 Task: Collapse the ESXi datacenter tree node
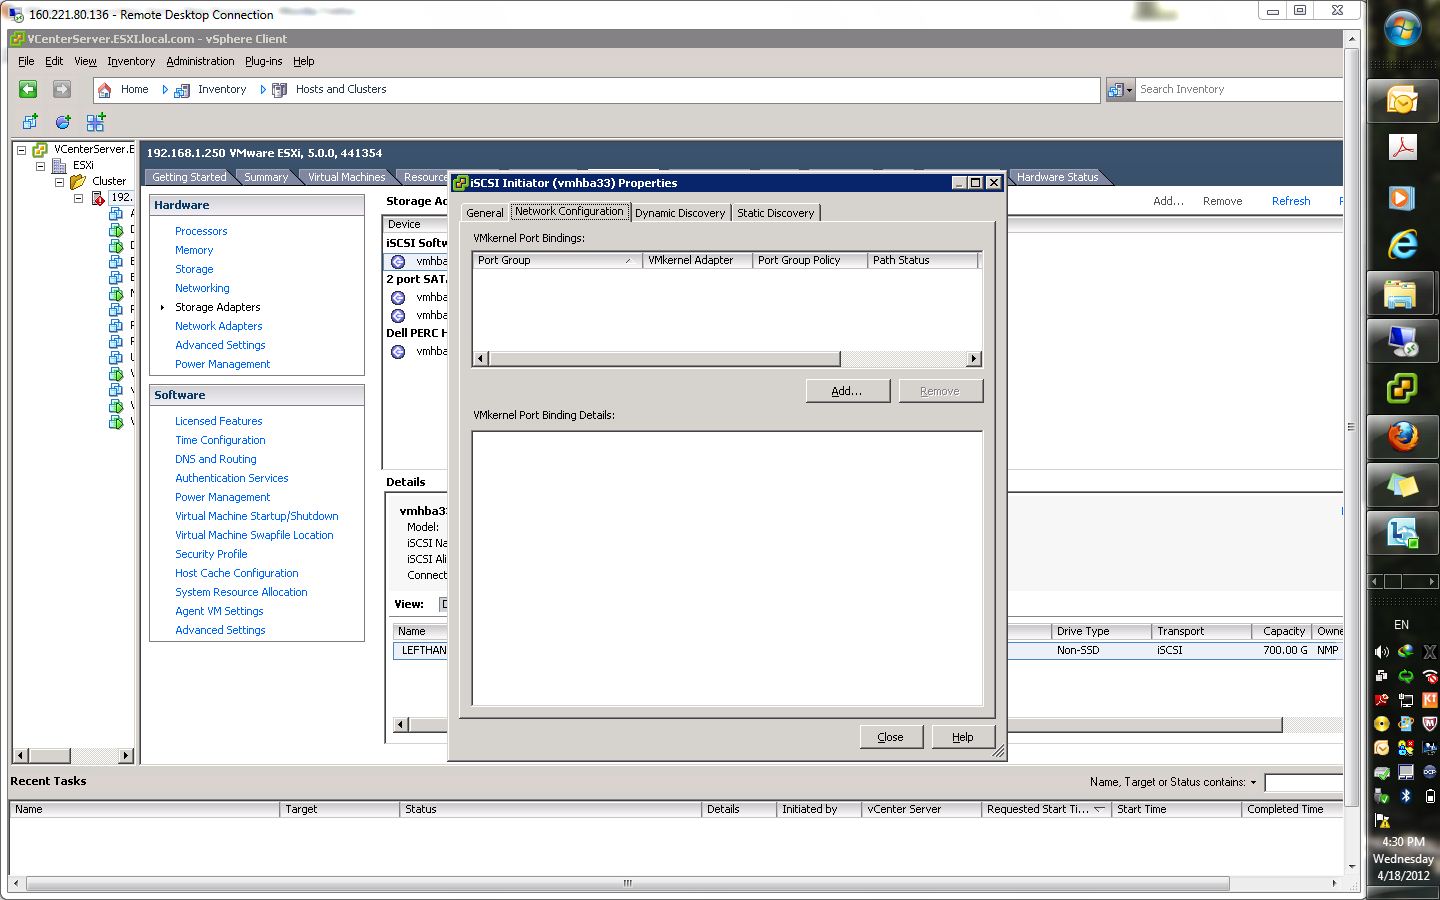(40, 166)
